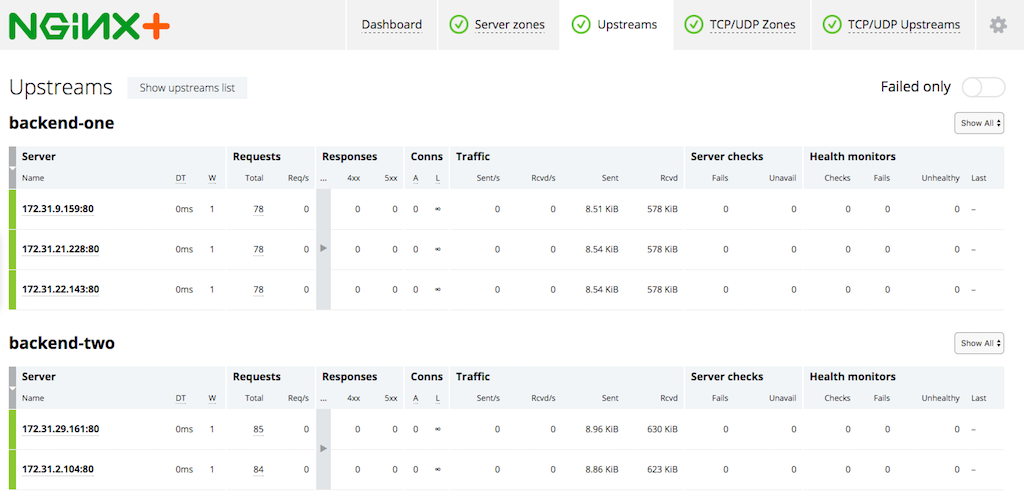1024x496 pixels.
Task: Click green status bar of server 172.31.9.159:80
Action: click(x=12, y=209)
